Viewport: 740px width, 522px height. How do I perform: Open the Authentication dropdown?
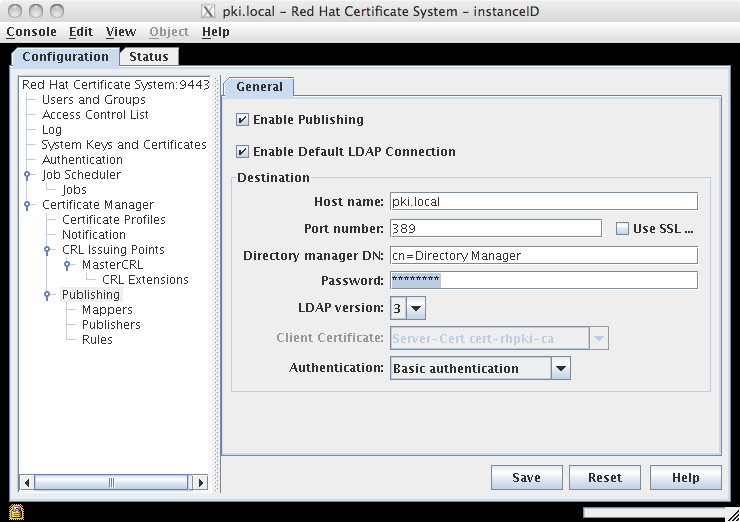click(561, 368)
